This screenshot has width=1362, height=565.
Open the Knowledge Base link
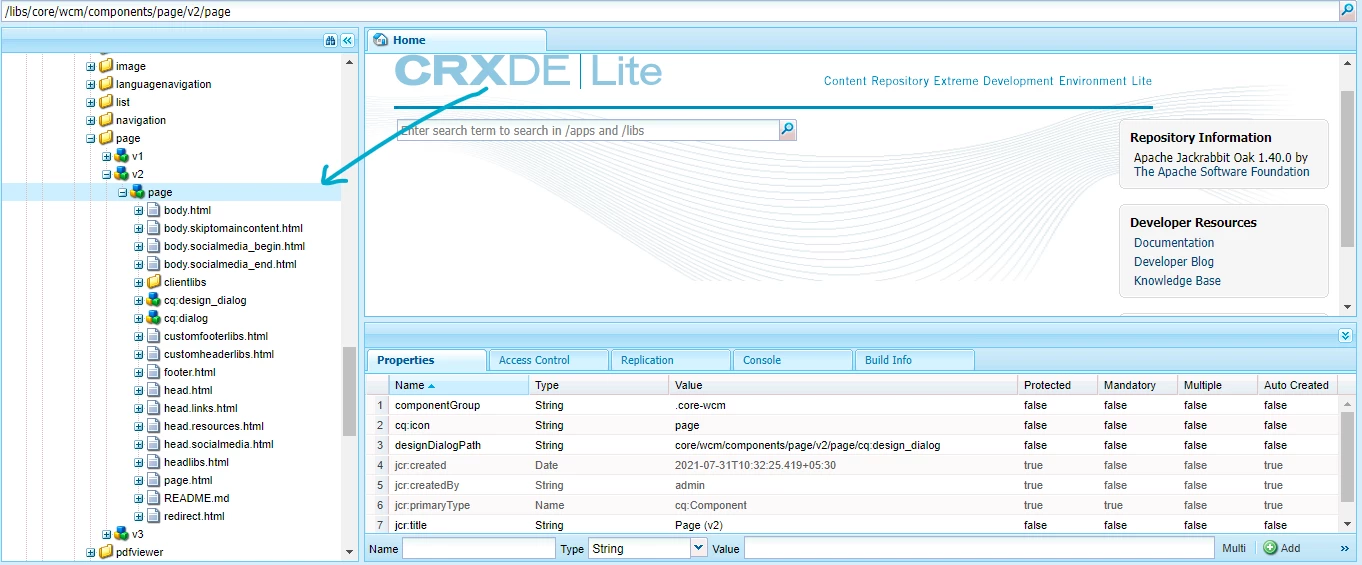[x=1177, y=281]
